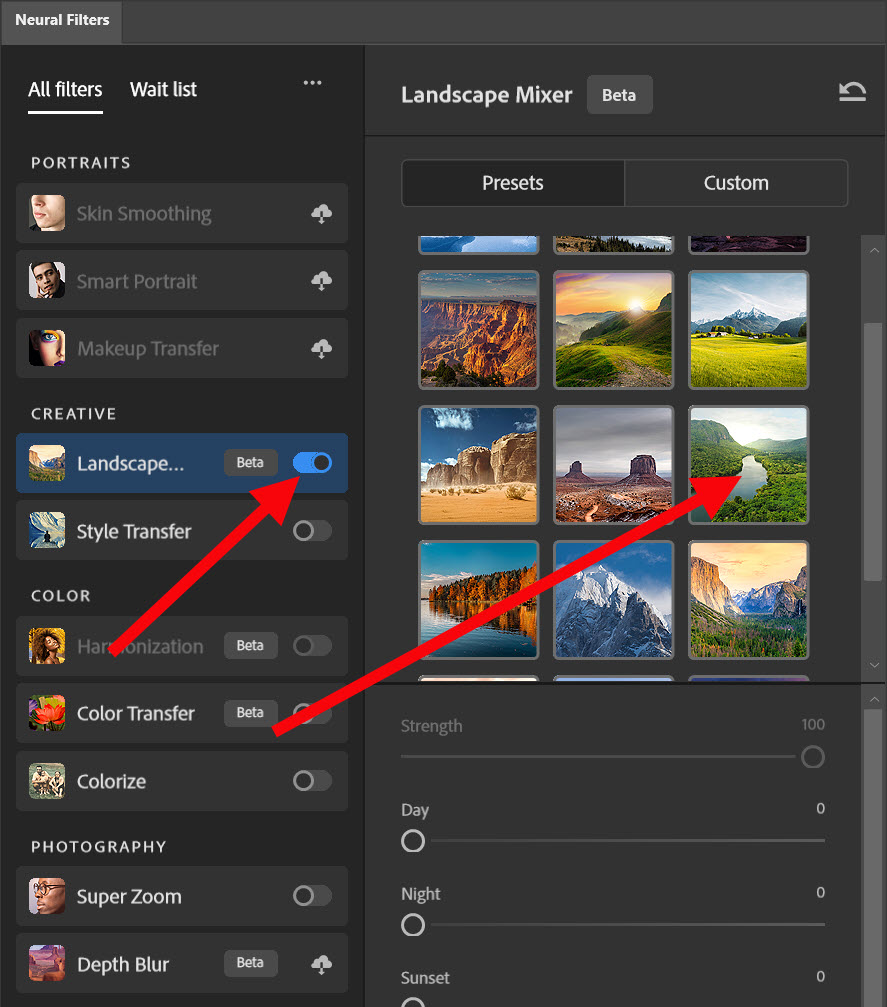The image size is (887, 1007).
Task: Click the Skin Smoothing face thumbnail icon
Action: coord(47,213)
